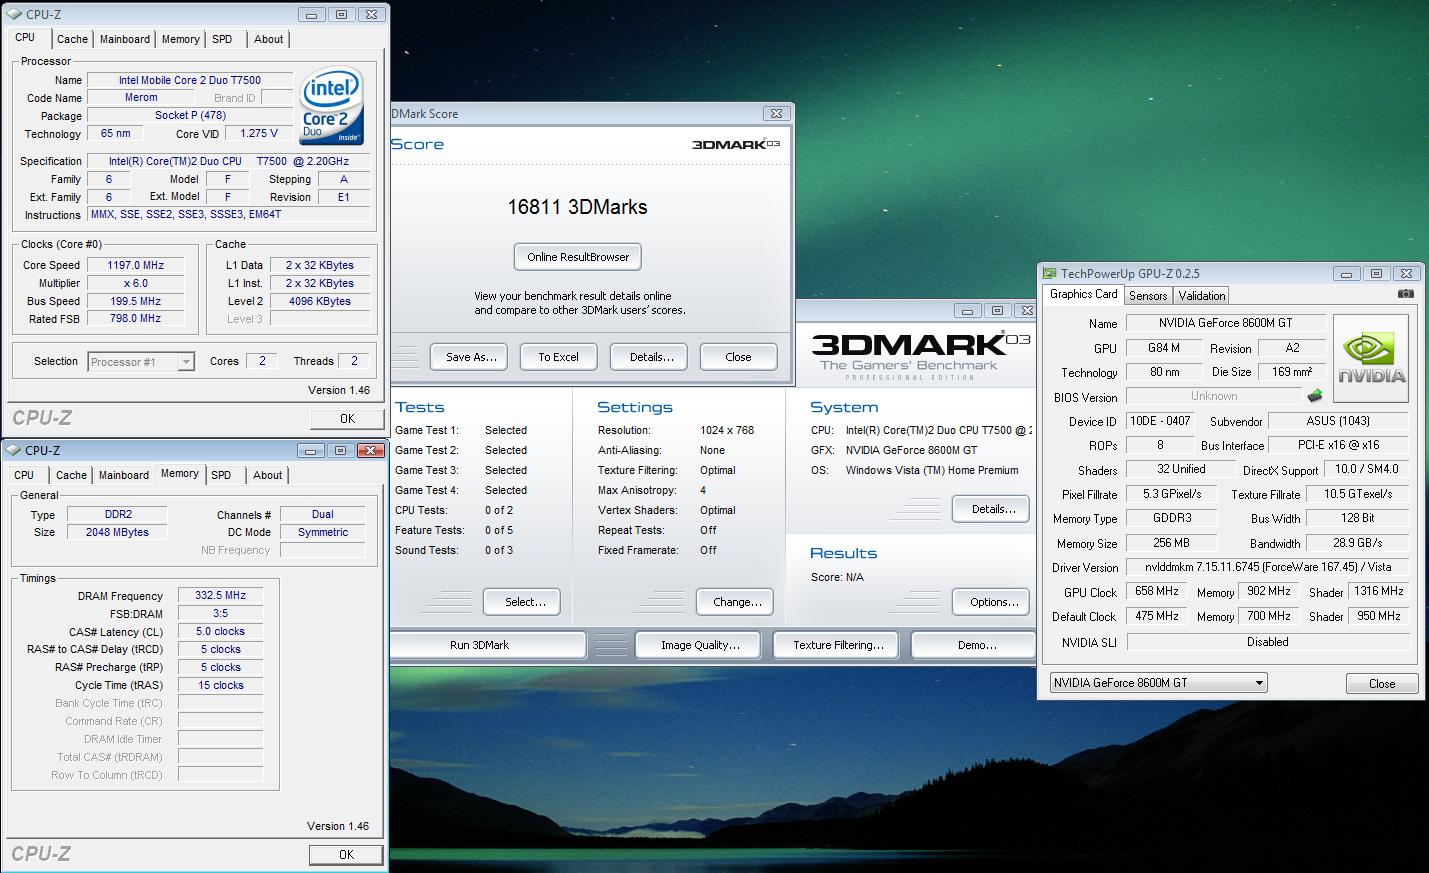The image size is (1429, 873).
Task: Click Details... under System
Action: [993, 509]
